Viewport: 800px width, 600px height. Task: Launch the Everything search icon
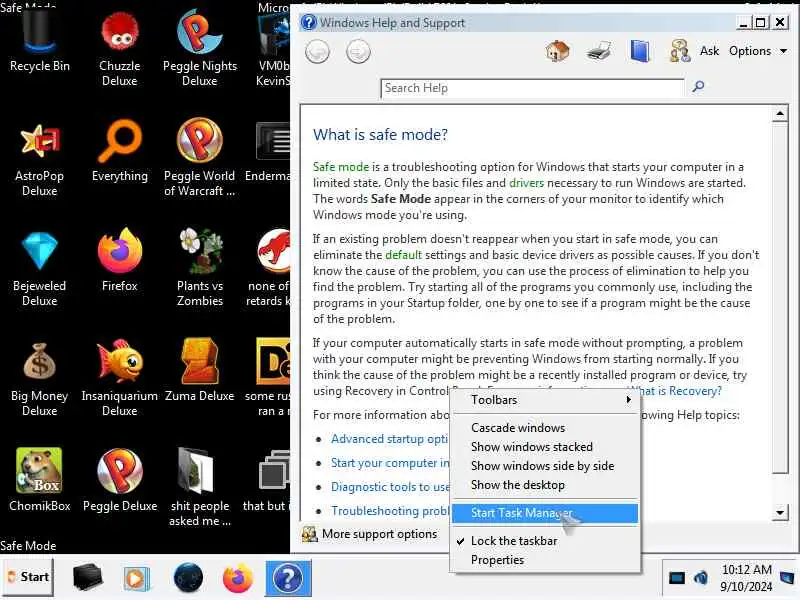point(119,151)
